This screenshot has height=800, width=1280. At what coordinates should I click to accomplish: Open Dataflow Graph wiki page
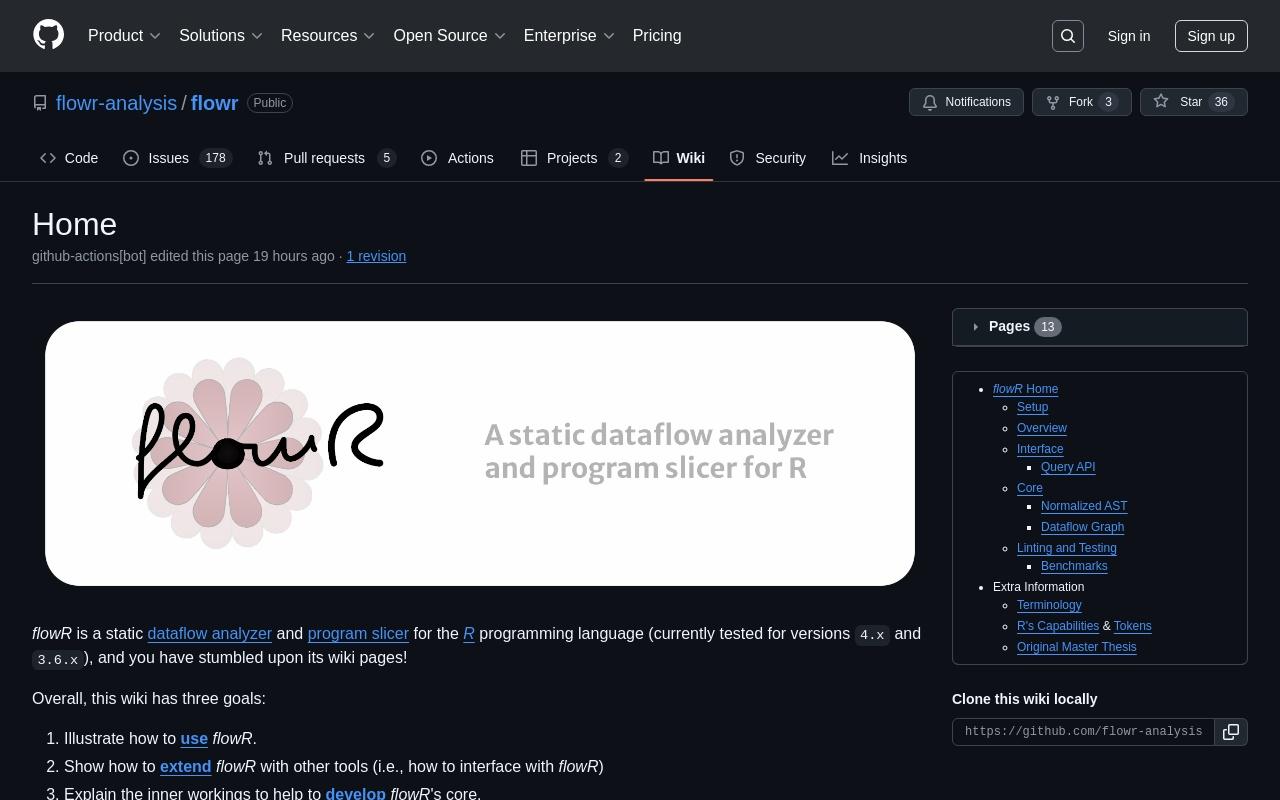pos(1082,527)
